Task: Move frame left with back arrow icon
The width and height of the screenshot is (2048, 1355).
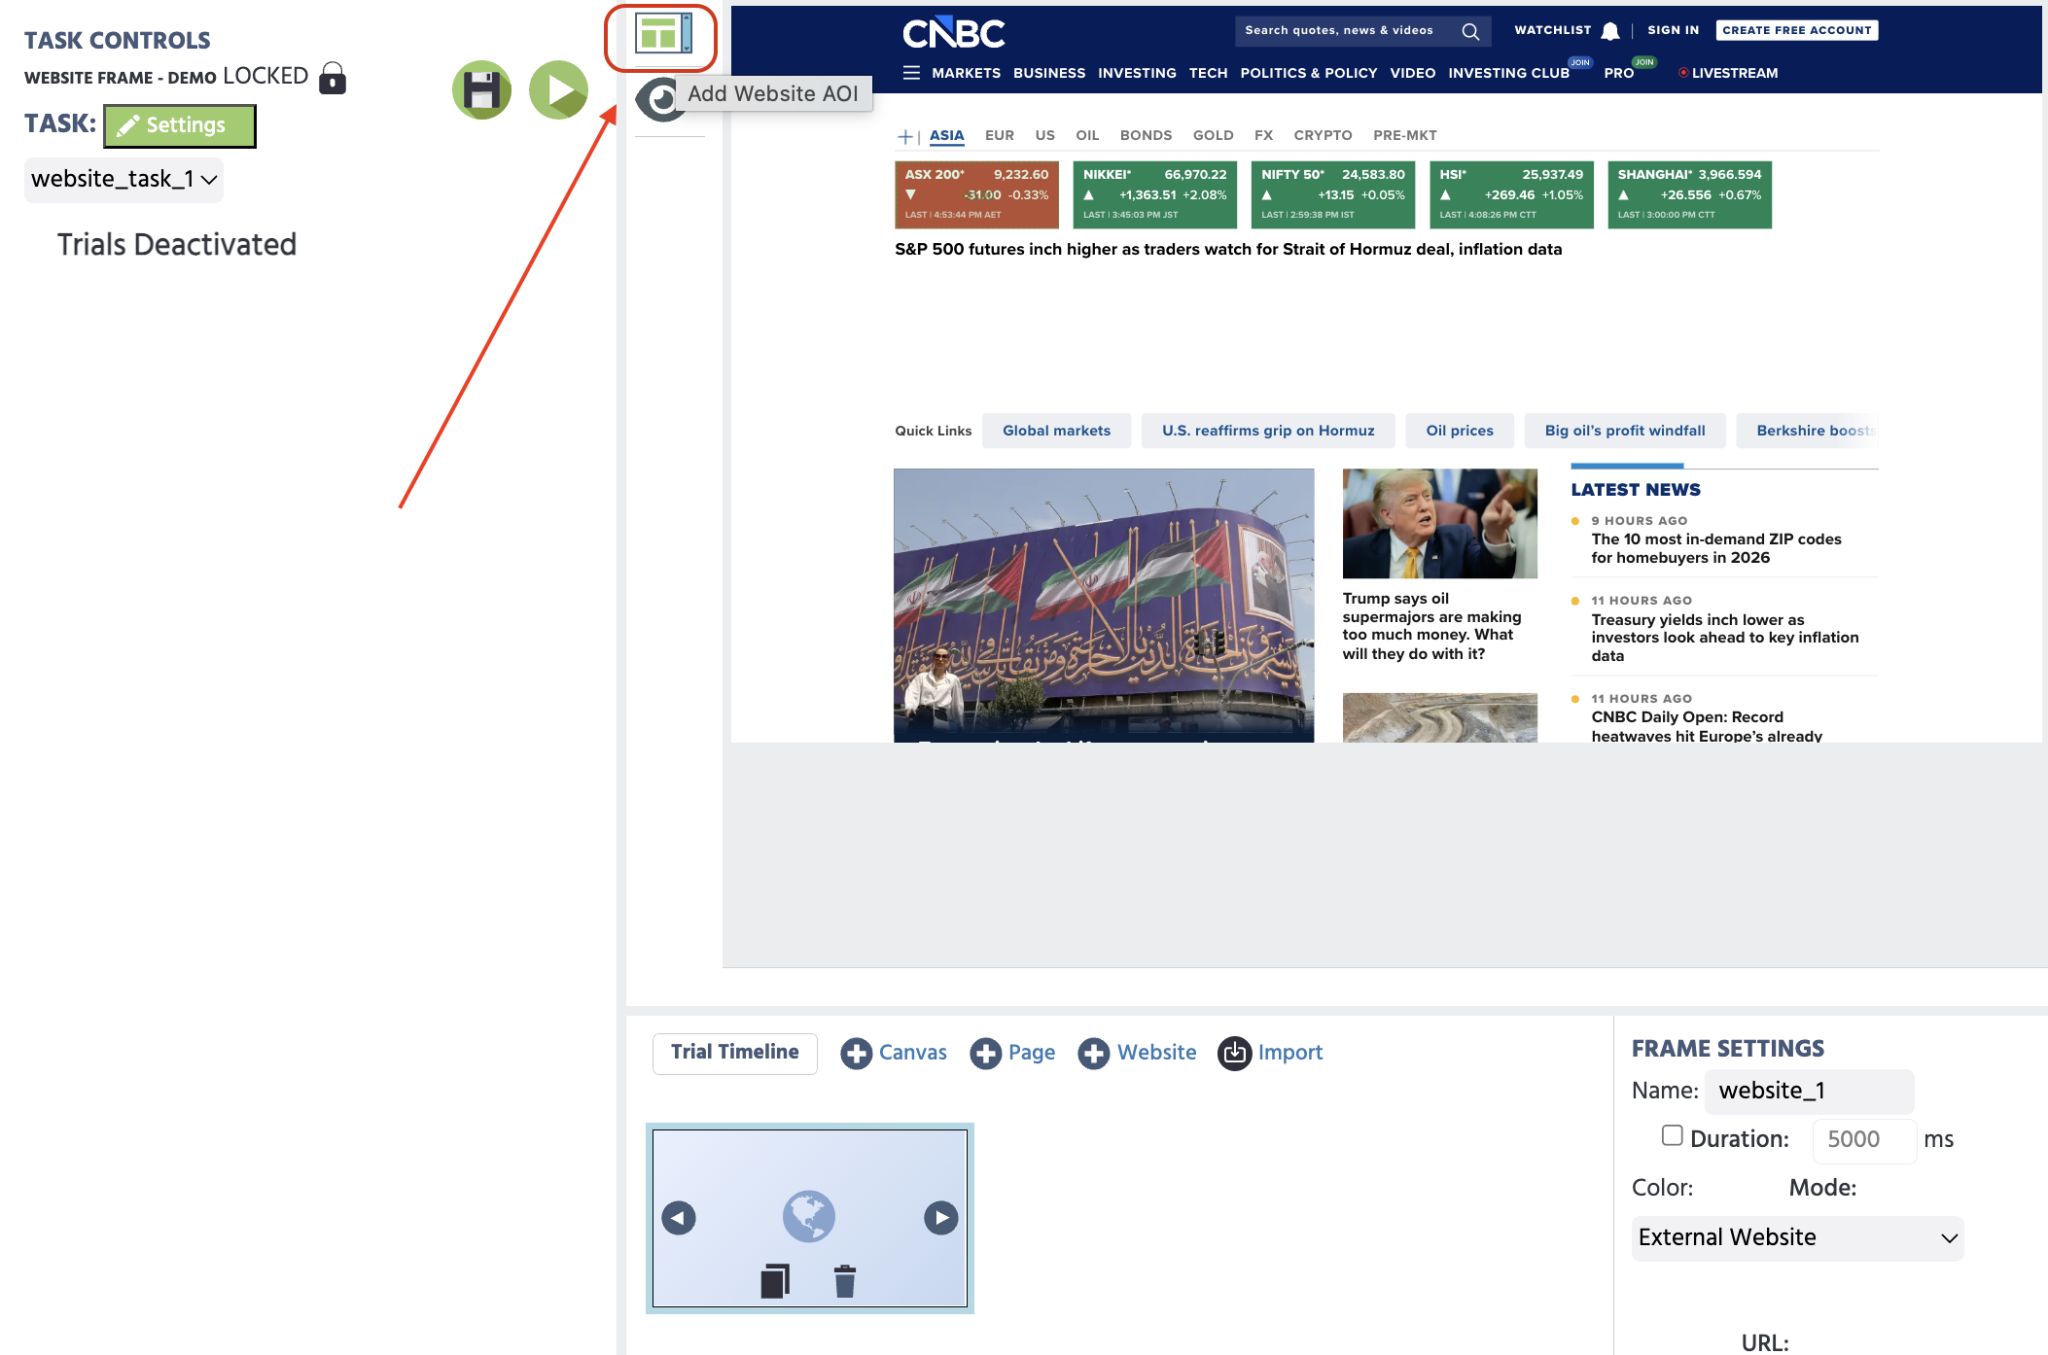Action: point(679,1218)
